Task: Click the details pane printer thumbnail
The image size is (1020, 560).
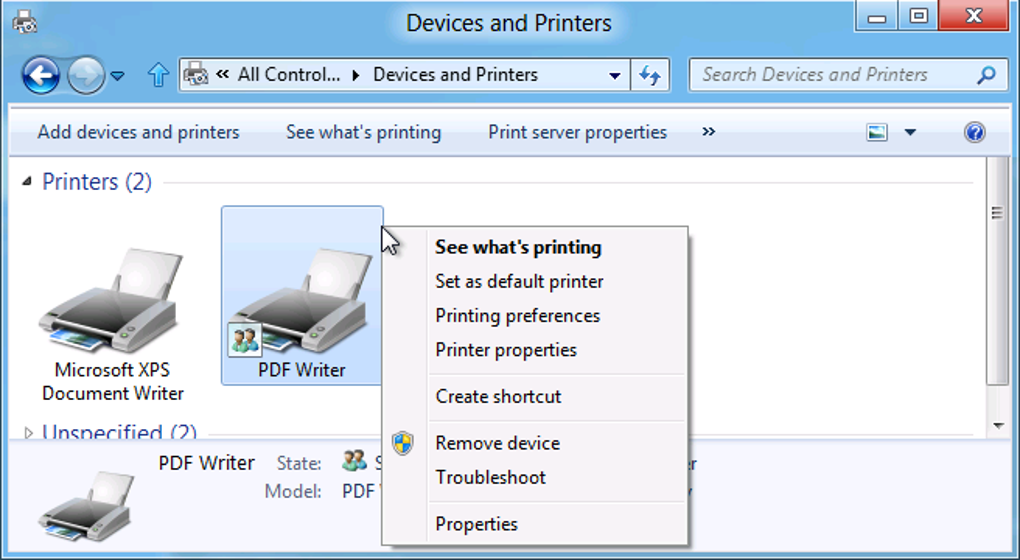Action: click(x=86, y=505)
